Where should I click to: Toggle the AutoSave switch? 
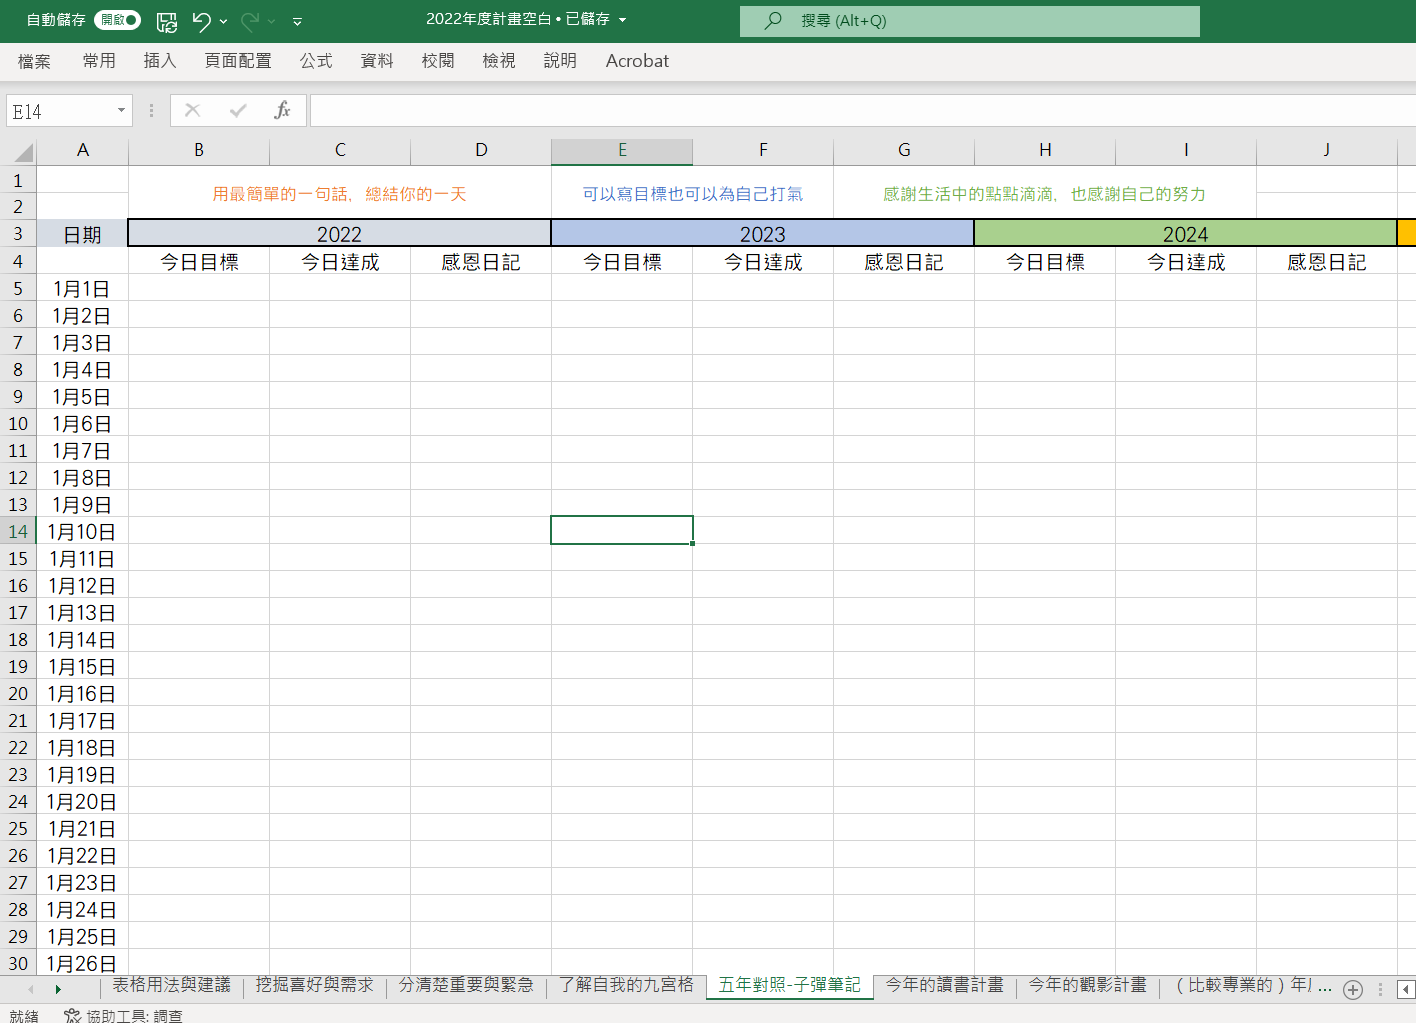(117, 20)
